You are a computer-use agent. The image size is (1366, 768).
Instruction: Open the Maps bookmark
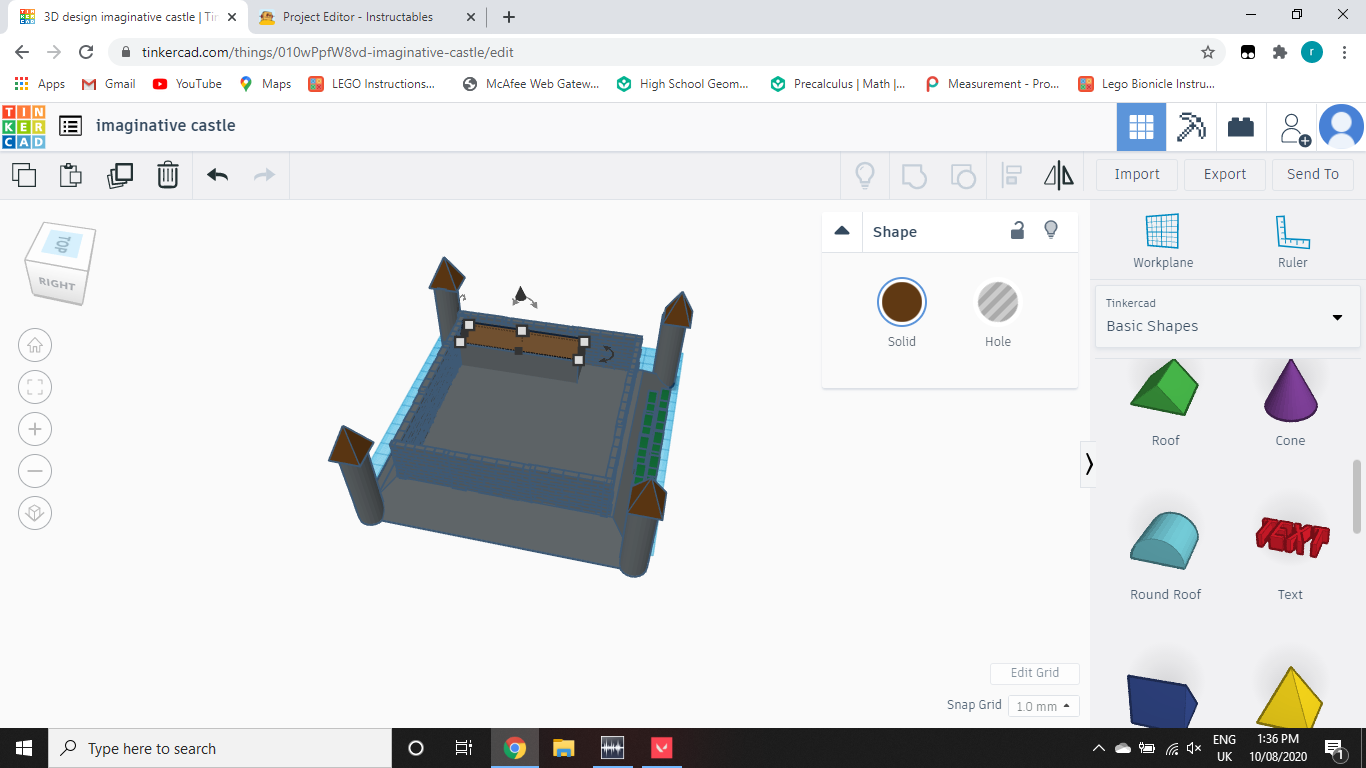(x=265, y=84)
